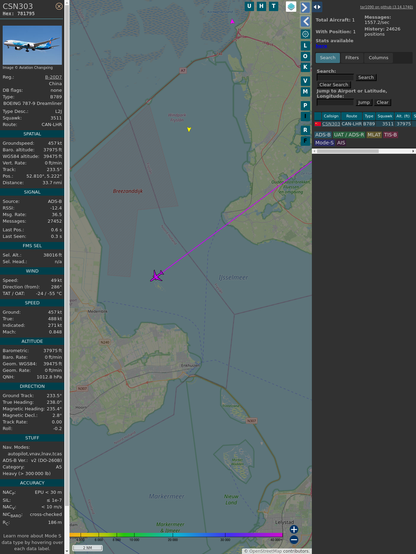Open the Columns tab

point(378,58)
